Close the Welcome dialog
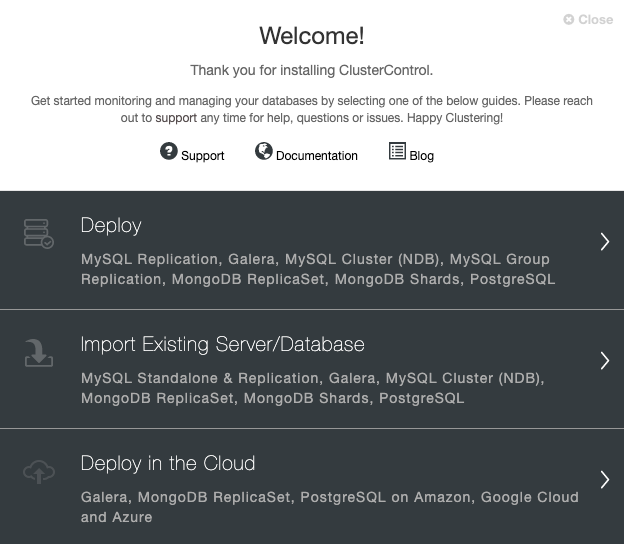624x544 pixels. 588,19
